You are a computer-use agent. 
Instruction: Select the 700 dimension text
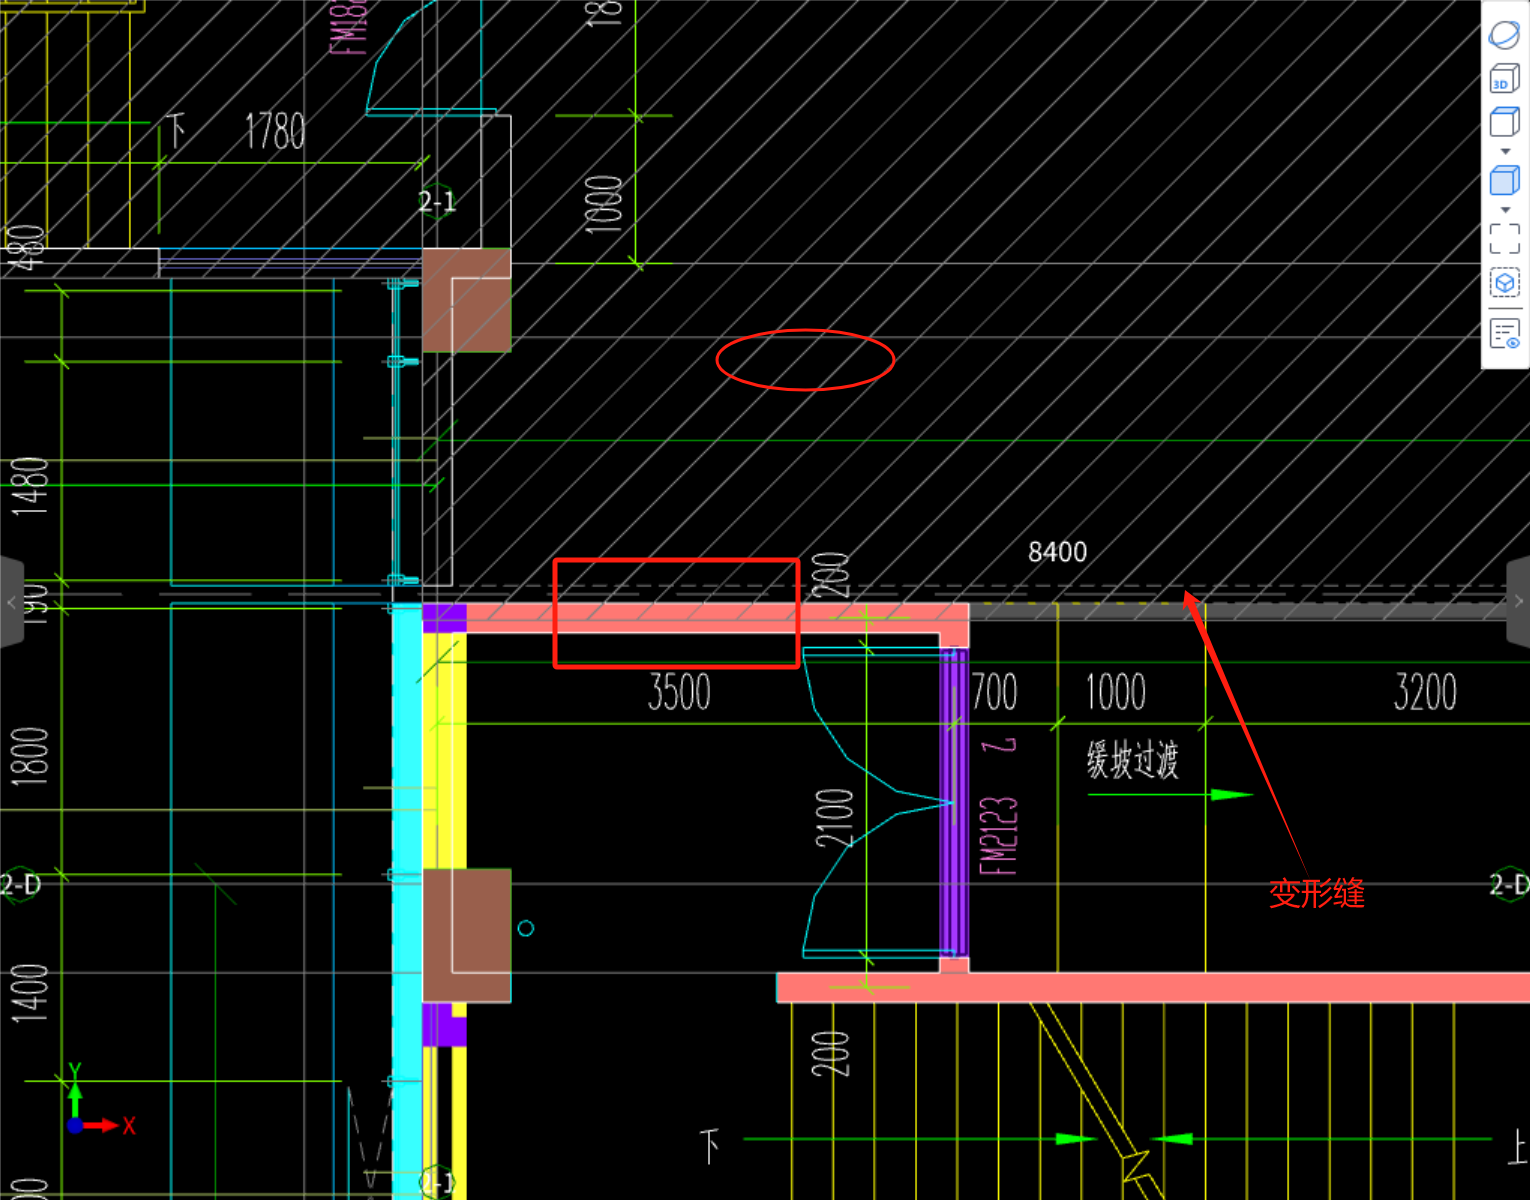point(994,692)
